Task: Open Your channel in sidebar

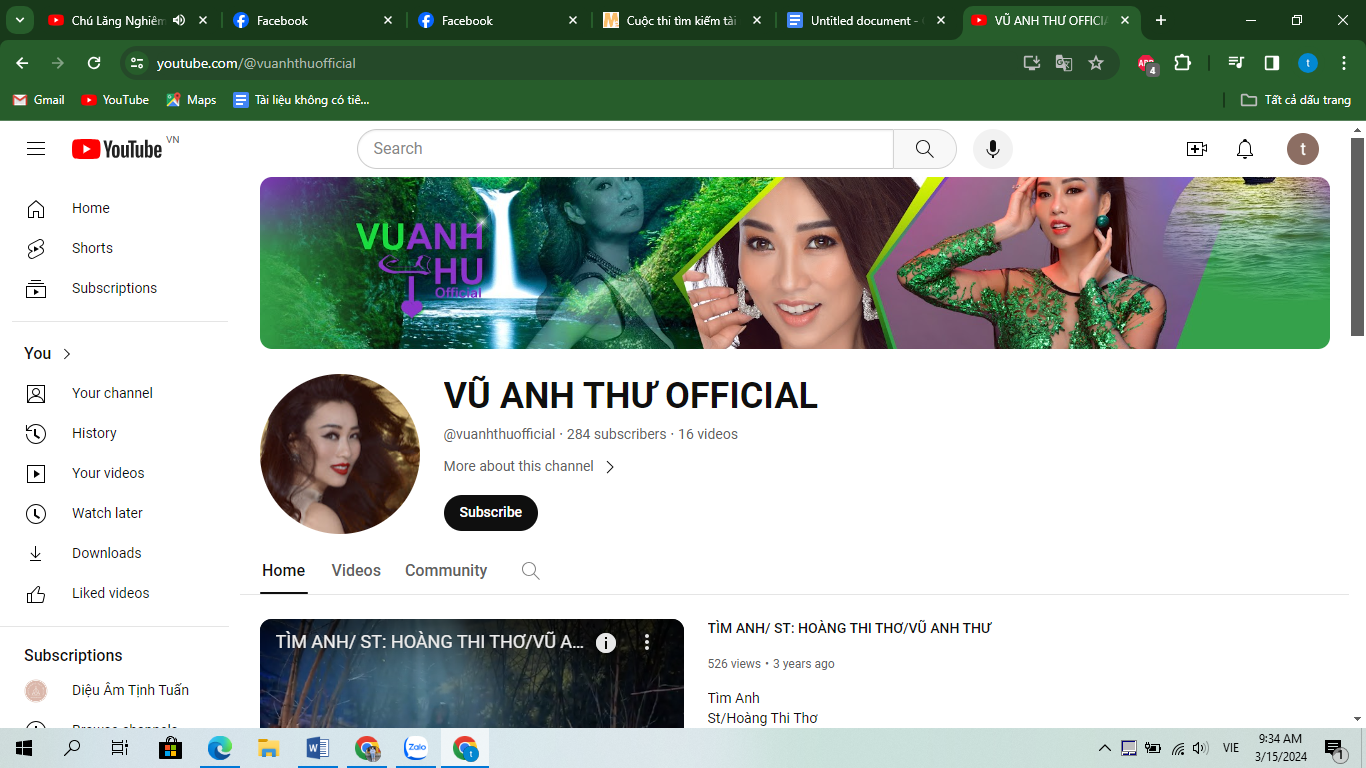Action: (x=120, y=393)
